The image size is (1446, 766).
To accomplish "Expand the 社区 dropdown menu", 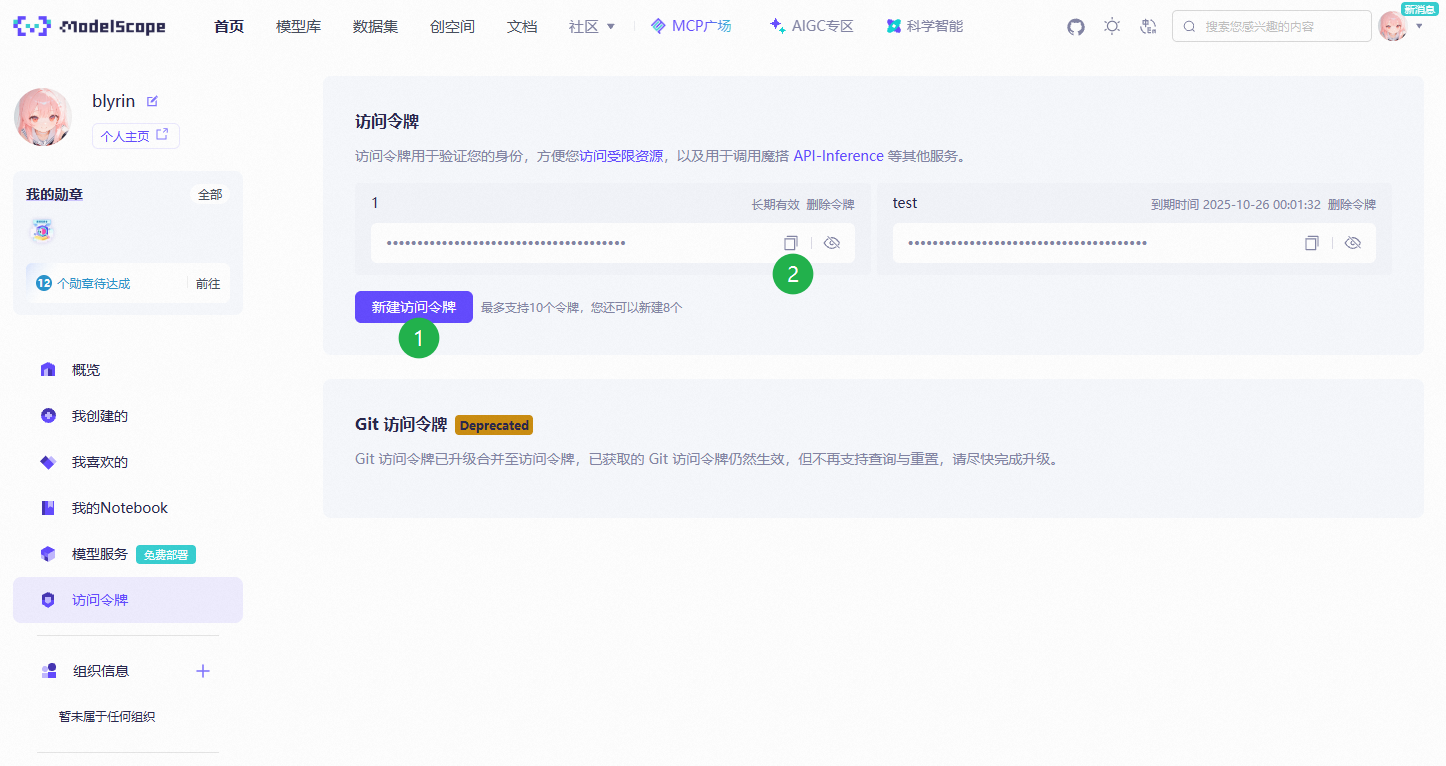I will 591,26.
